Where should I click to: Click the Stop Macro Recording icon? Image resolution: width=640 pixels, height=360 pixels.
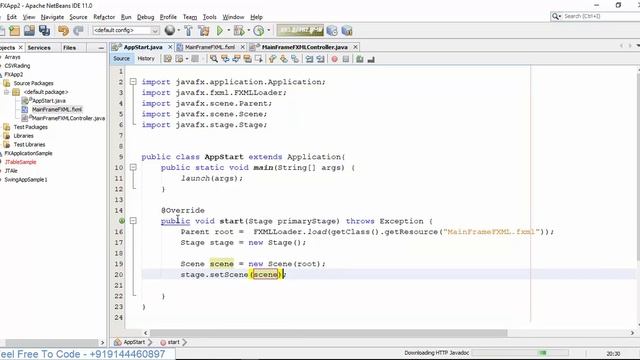click(346, 59)
